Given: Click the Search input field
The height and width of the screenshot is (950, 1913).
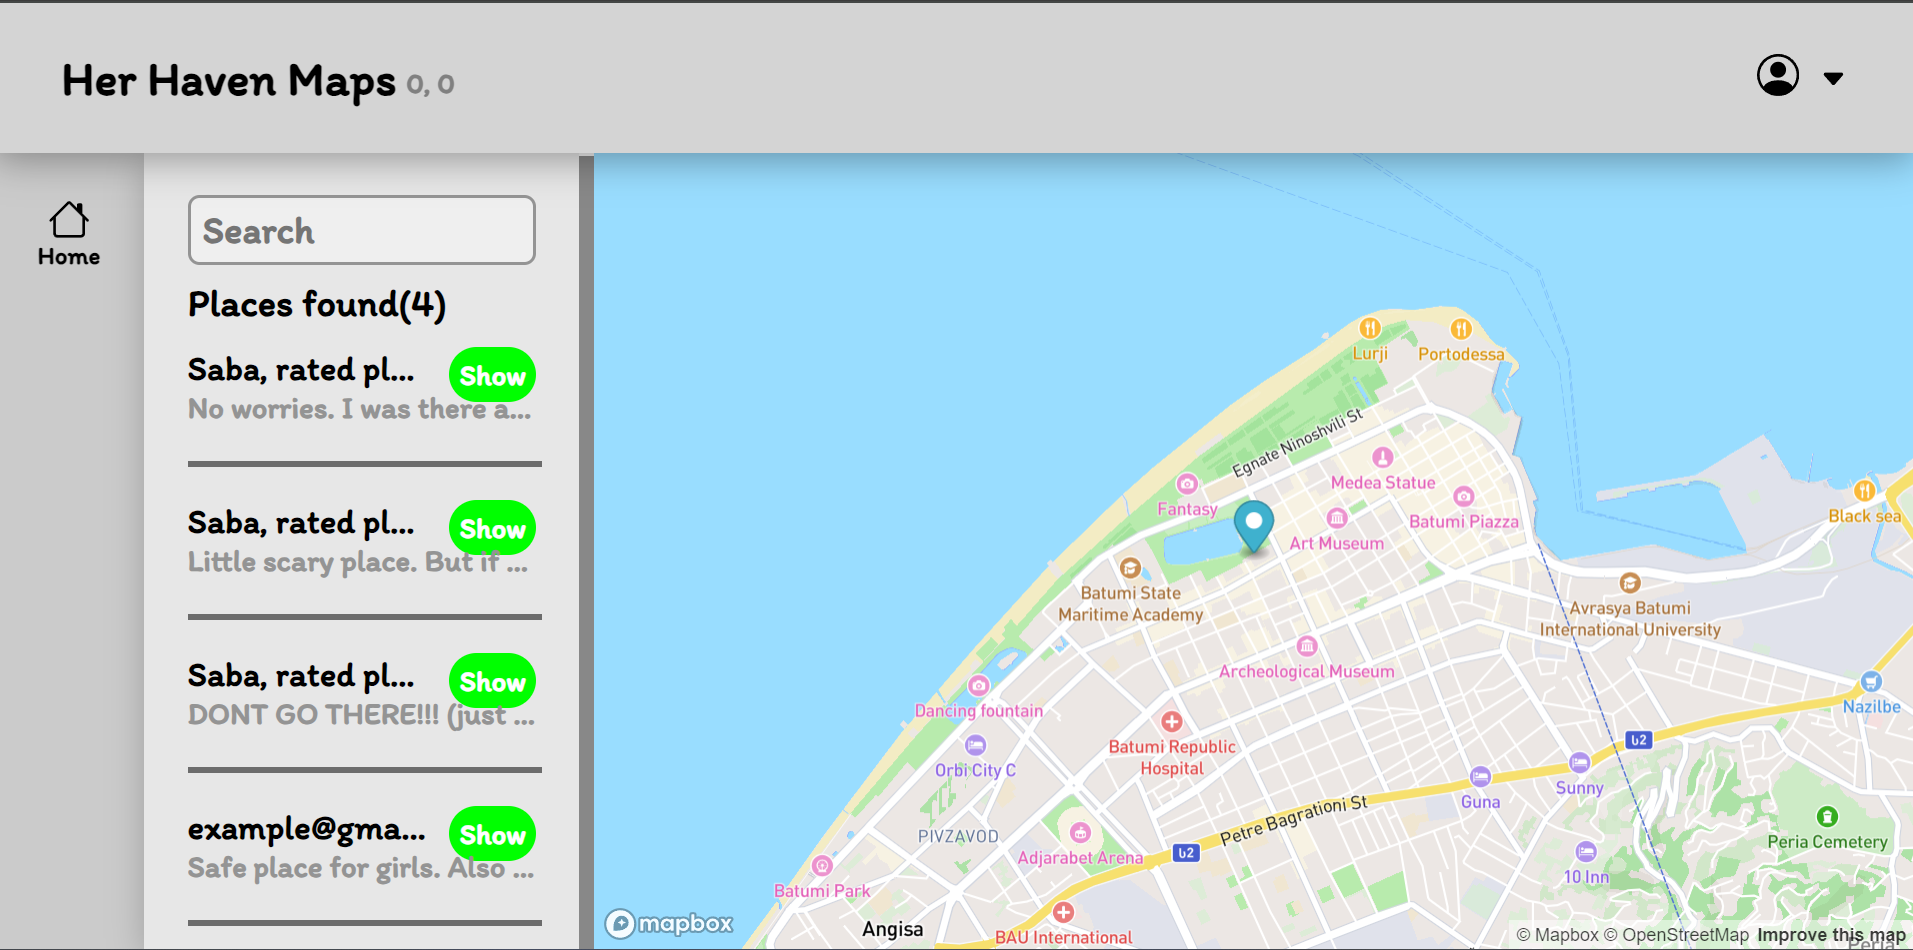Looking at the screenshot, I should 362,230.
